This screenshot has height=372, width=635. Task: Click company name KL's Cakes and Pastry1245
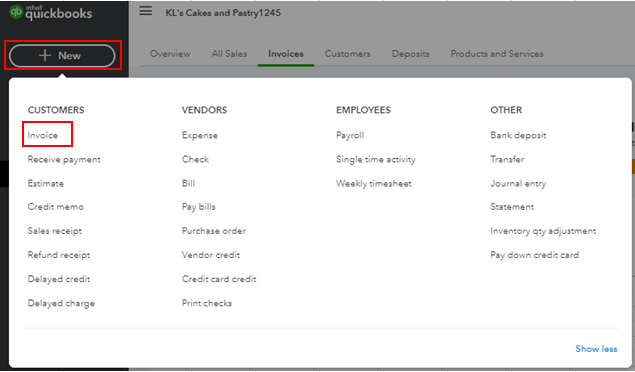click(x=223, y=13)
